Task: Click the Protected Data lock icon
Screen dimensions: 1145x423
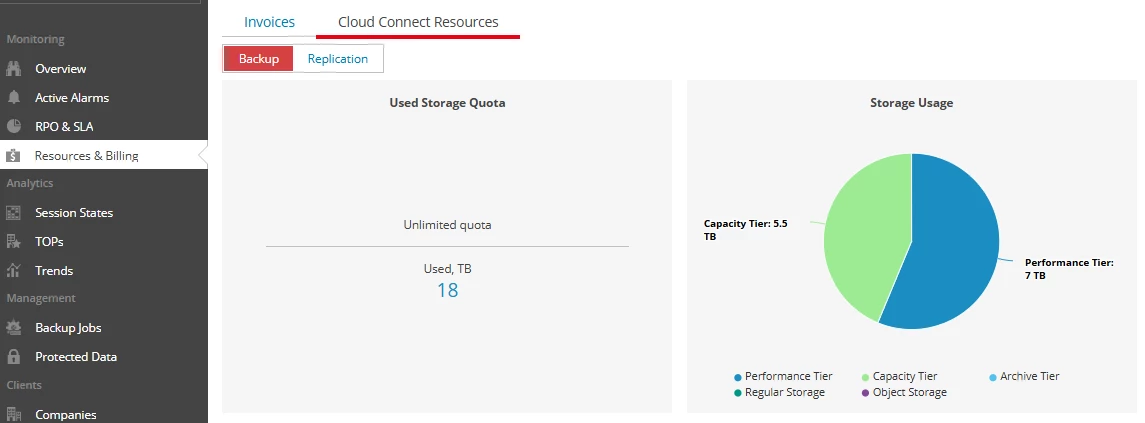Action: tap(14, 357)
